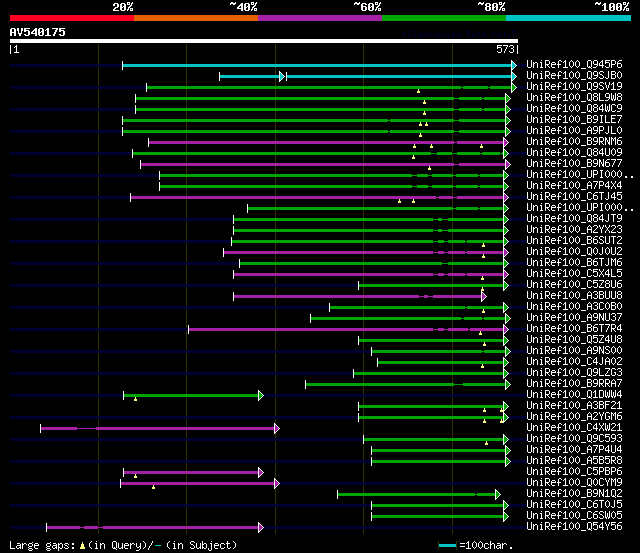Click the purple alignment bar for Q54Y56
The image size is (640, 553).
153,528
